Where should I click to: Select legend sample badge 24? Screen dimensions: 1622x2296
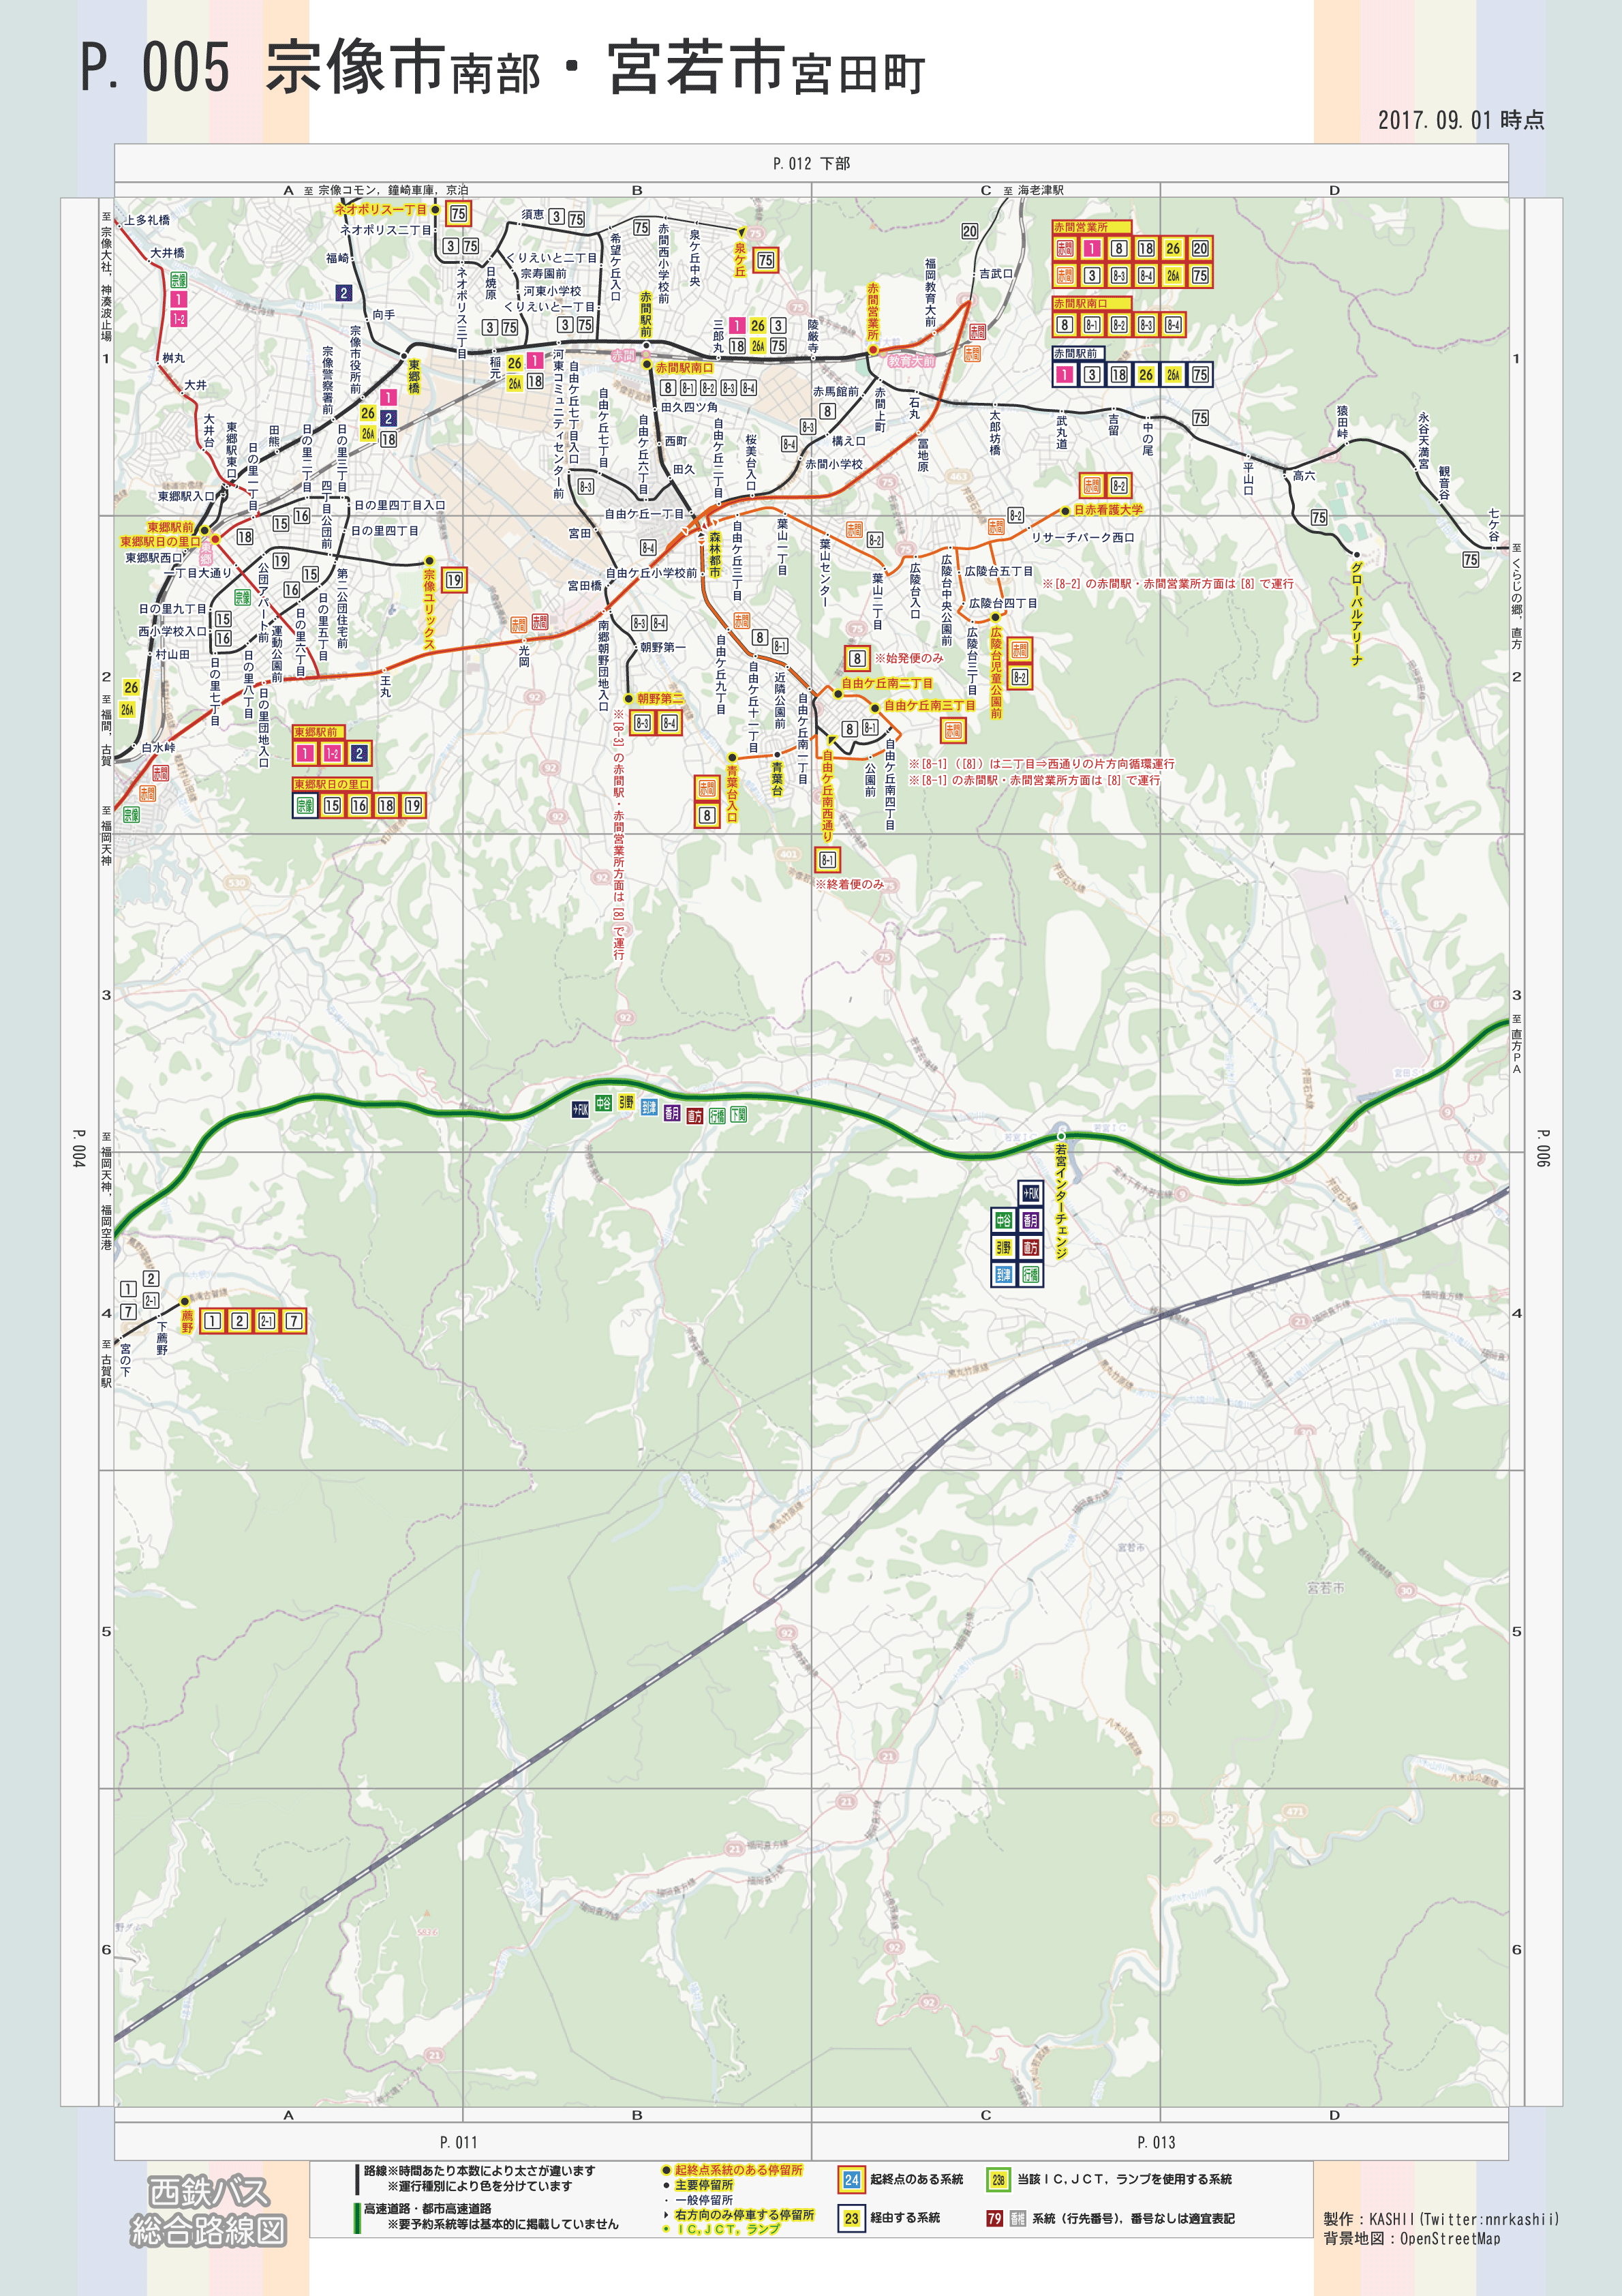[851, 2180]
